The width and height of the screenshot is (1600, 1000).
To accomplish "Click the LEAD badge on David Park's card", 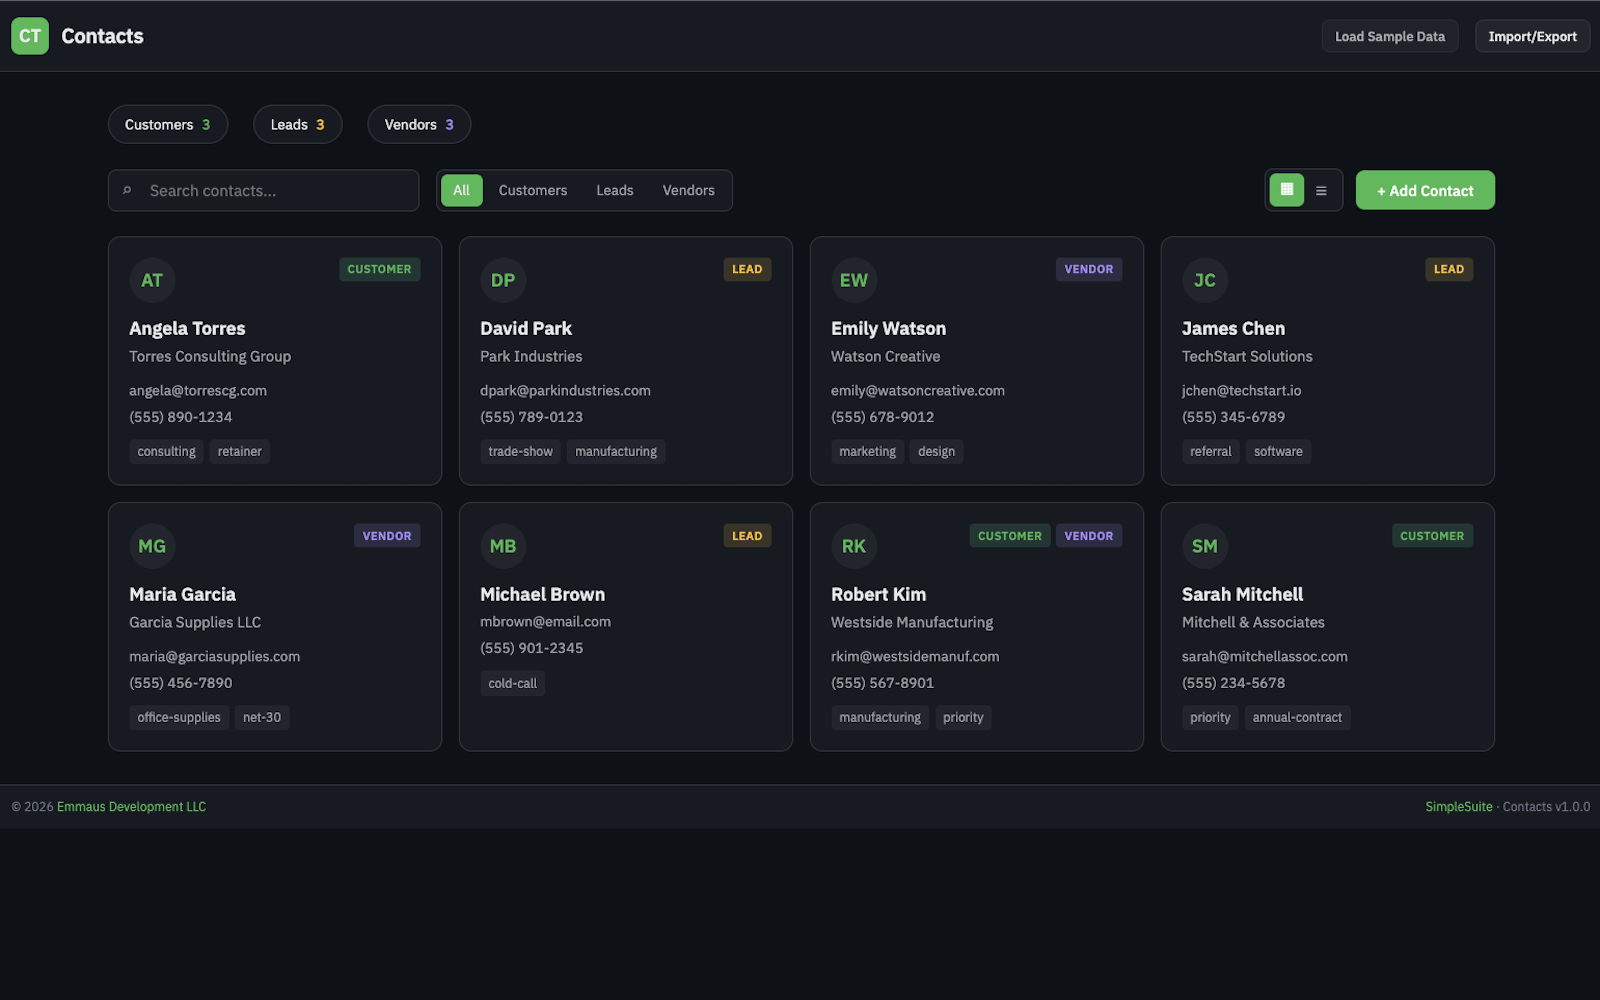I will (x=747, y=269).
